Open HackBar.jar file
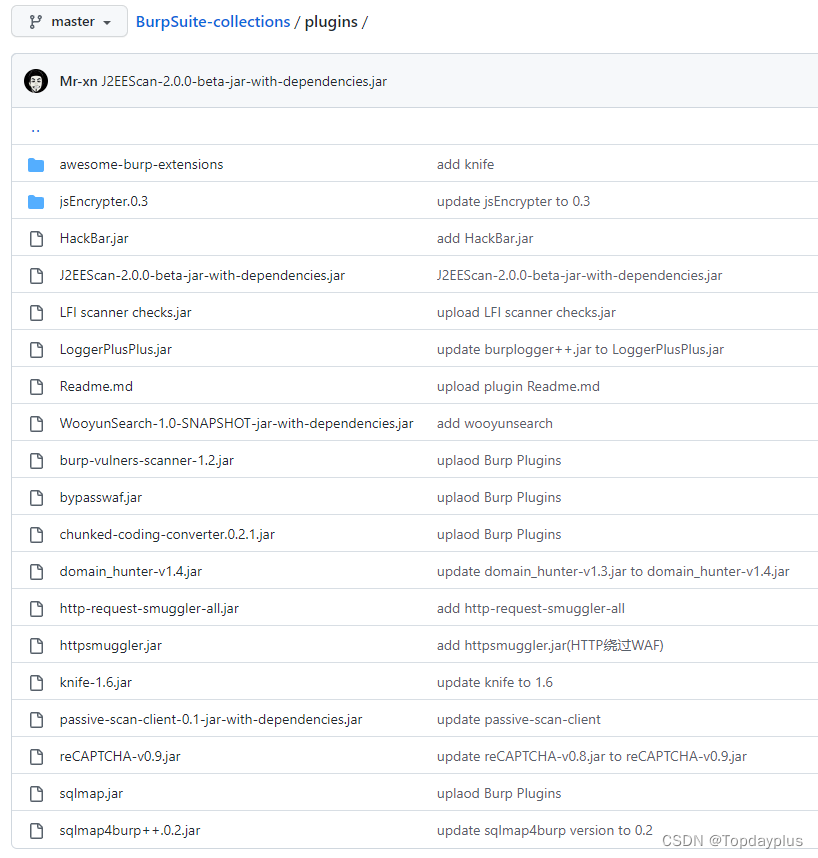This screenshot has width=818, height=858. (x=94, y=238)
